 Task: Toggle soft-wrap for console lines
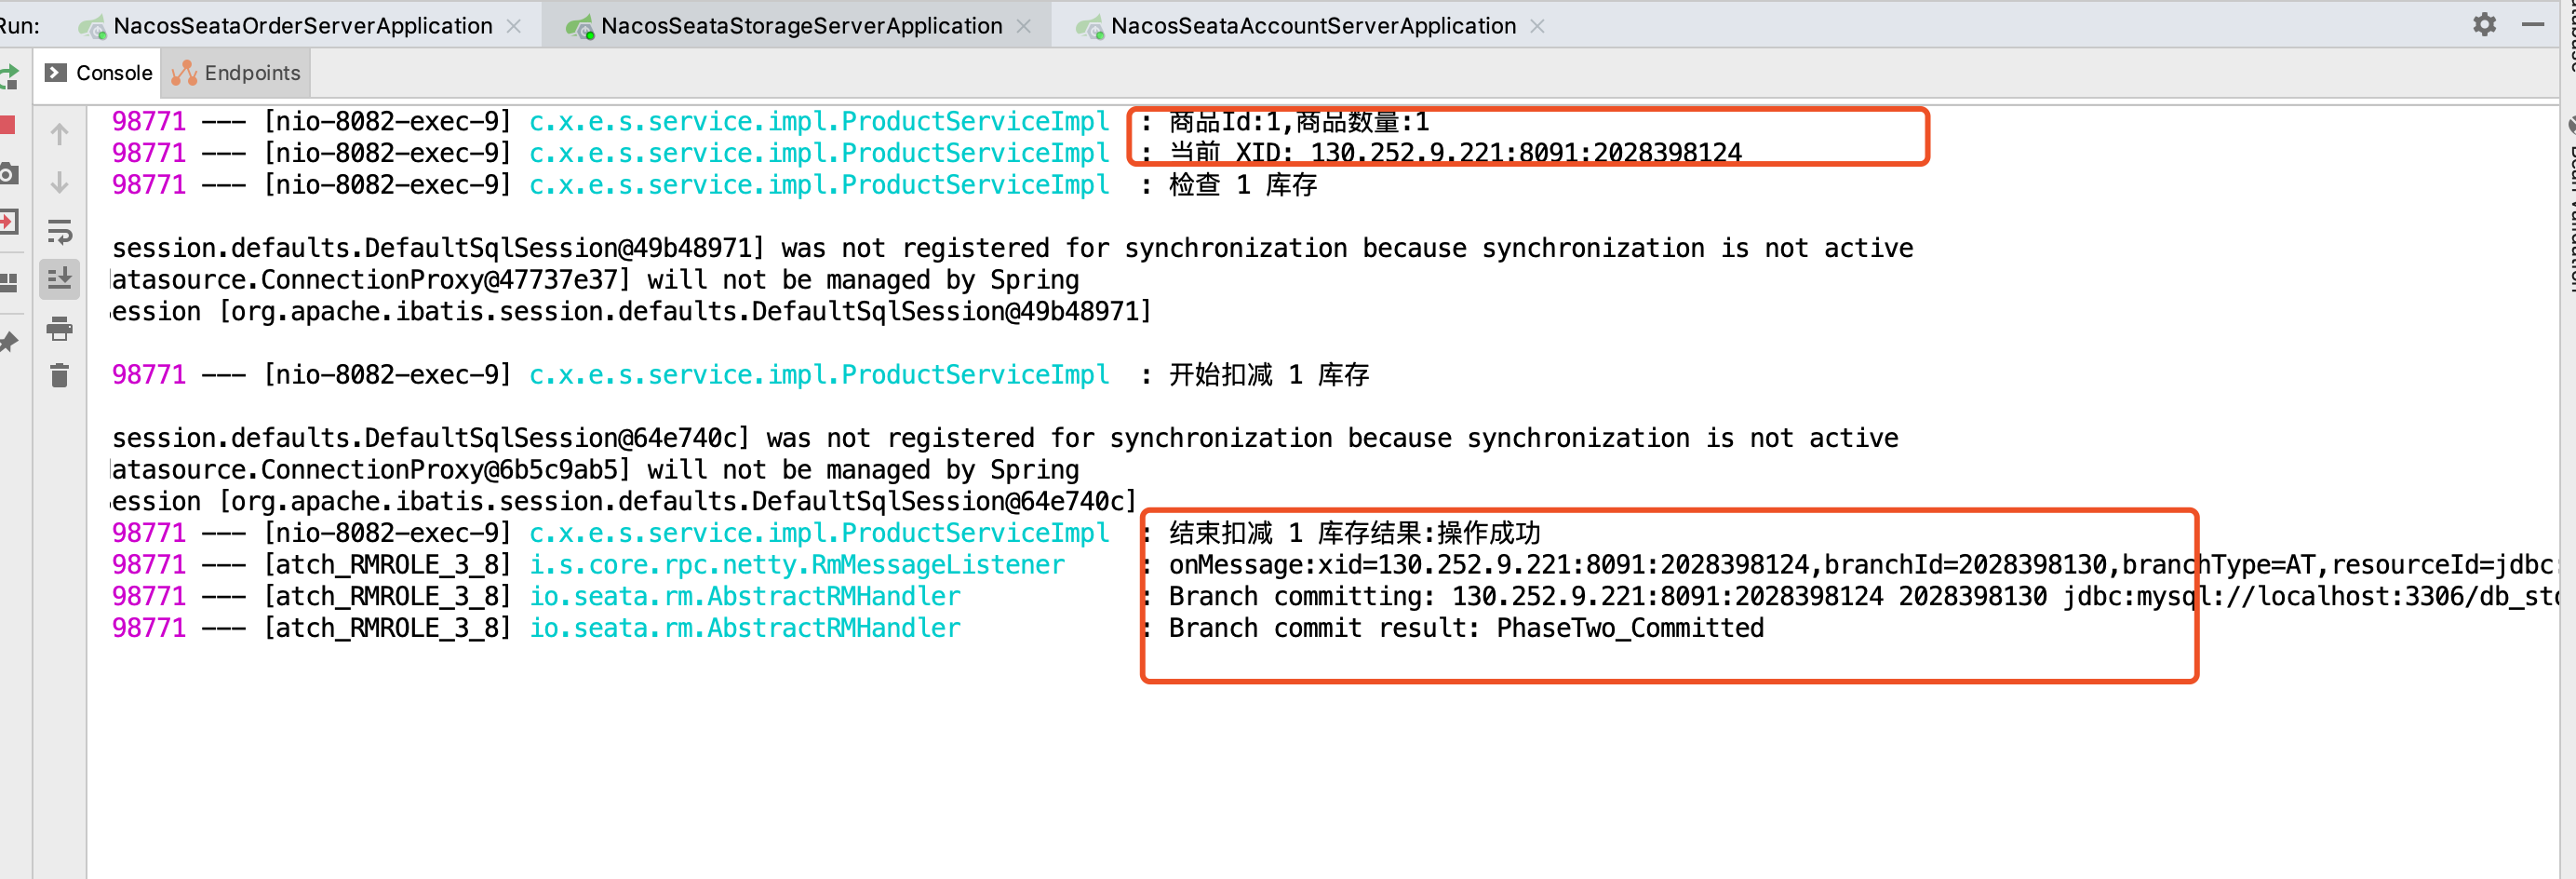pos(59,232)
